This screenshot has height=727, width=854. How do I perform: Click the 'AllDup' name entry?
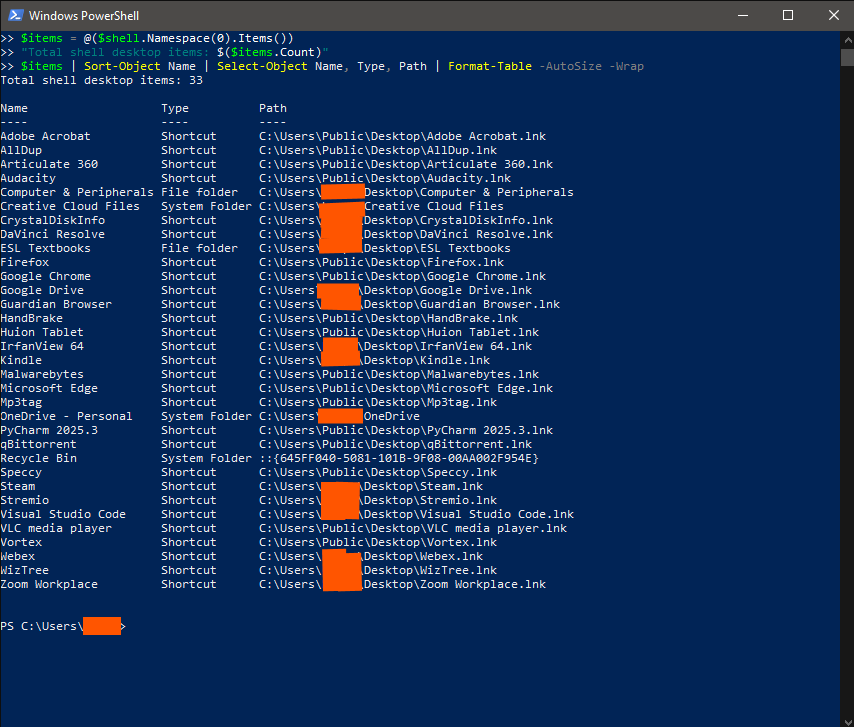(x=21, y=150)
